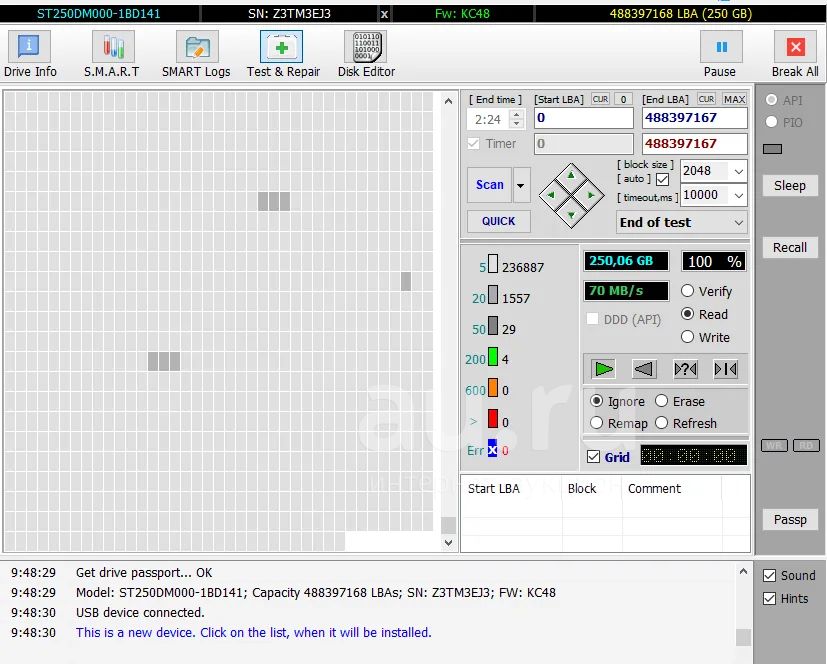The width and height of the screenshot is (827, 664).
Task: Select the Erase radio button
Action: tap(661, 401)
